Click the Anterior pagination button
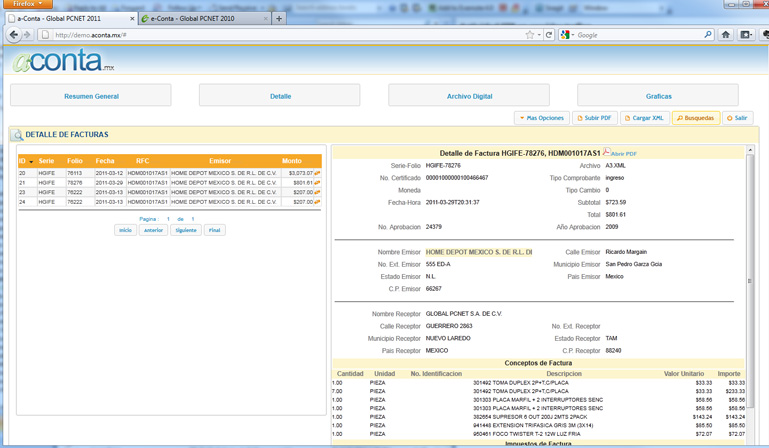 tap(154, 230)
